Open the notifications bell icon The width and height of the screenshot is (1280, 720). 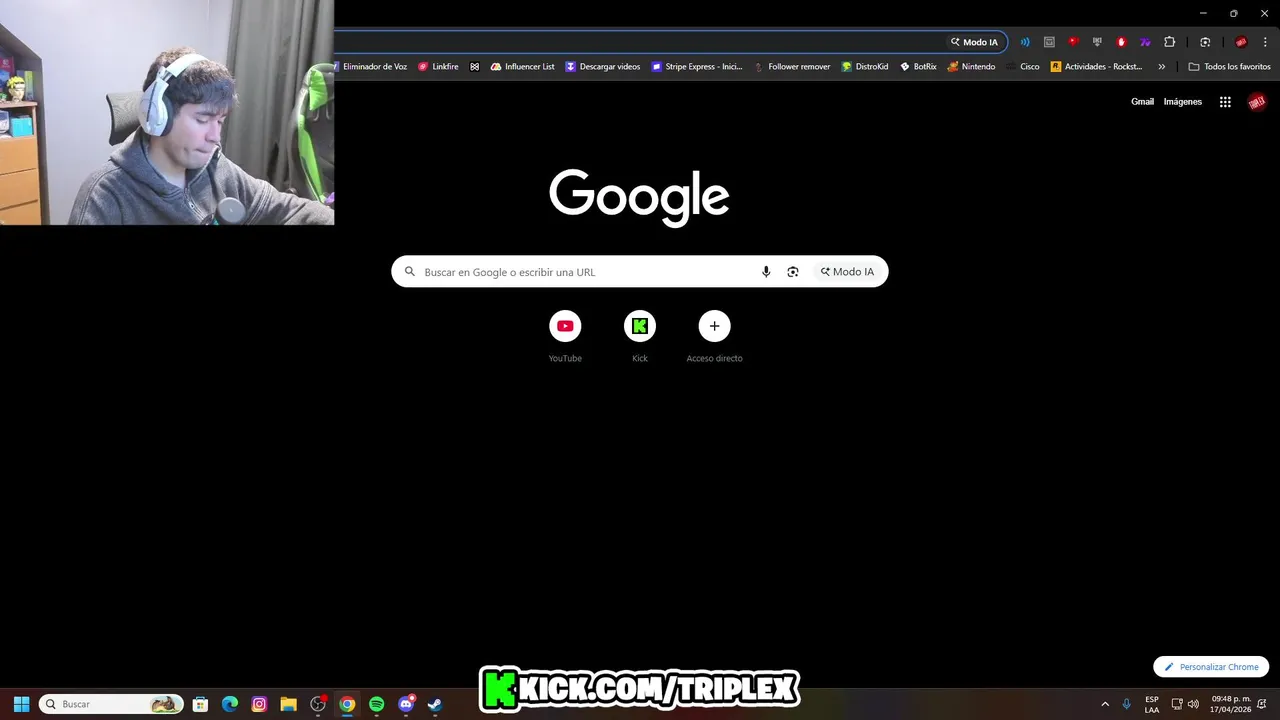[1262, 704]
